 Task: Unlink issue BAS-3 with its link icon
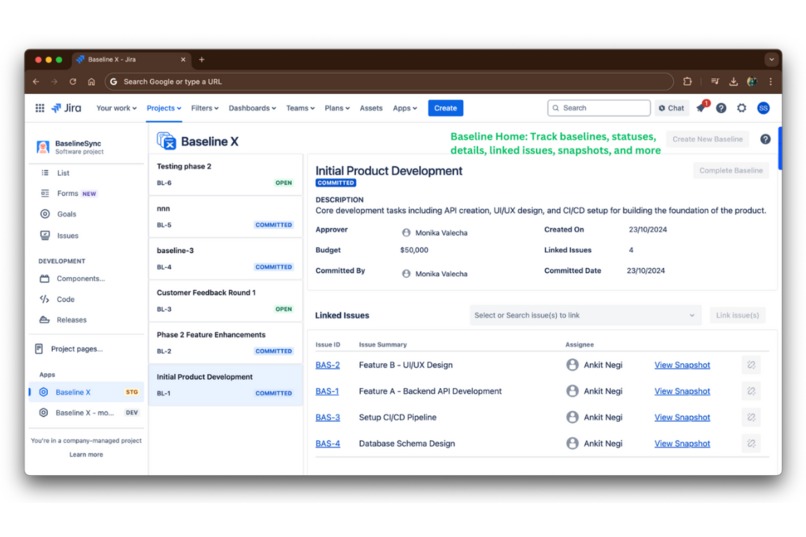click(751, 417)
